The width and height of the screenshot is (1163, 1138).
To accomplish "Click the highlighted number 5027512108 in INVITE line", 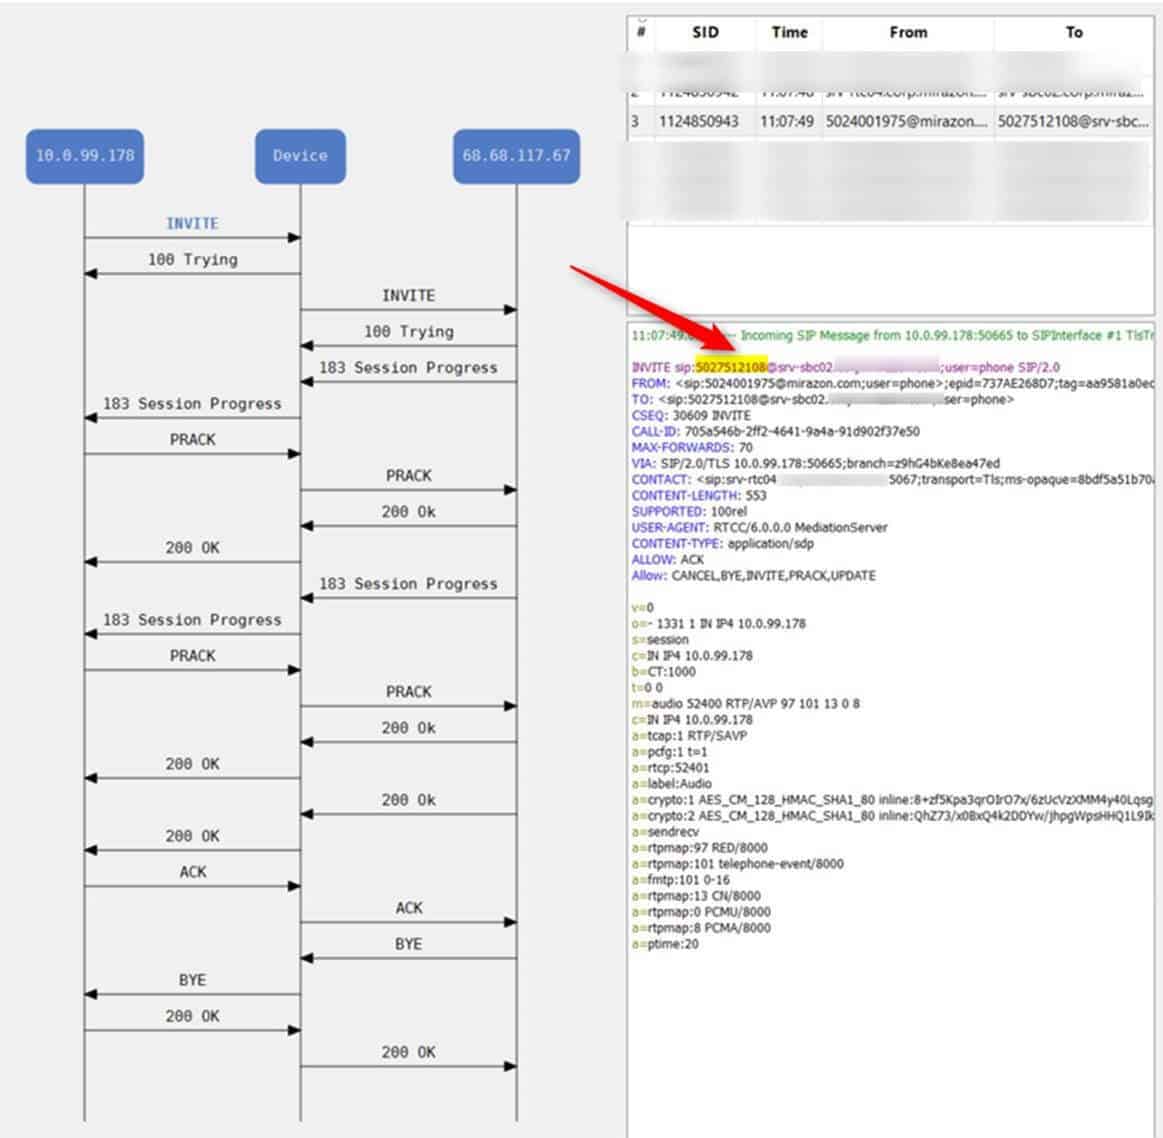I will pyautogui.click(x=730, y=367).
